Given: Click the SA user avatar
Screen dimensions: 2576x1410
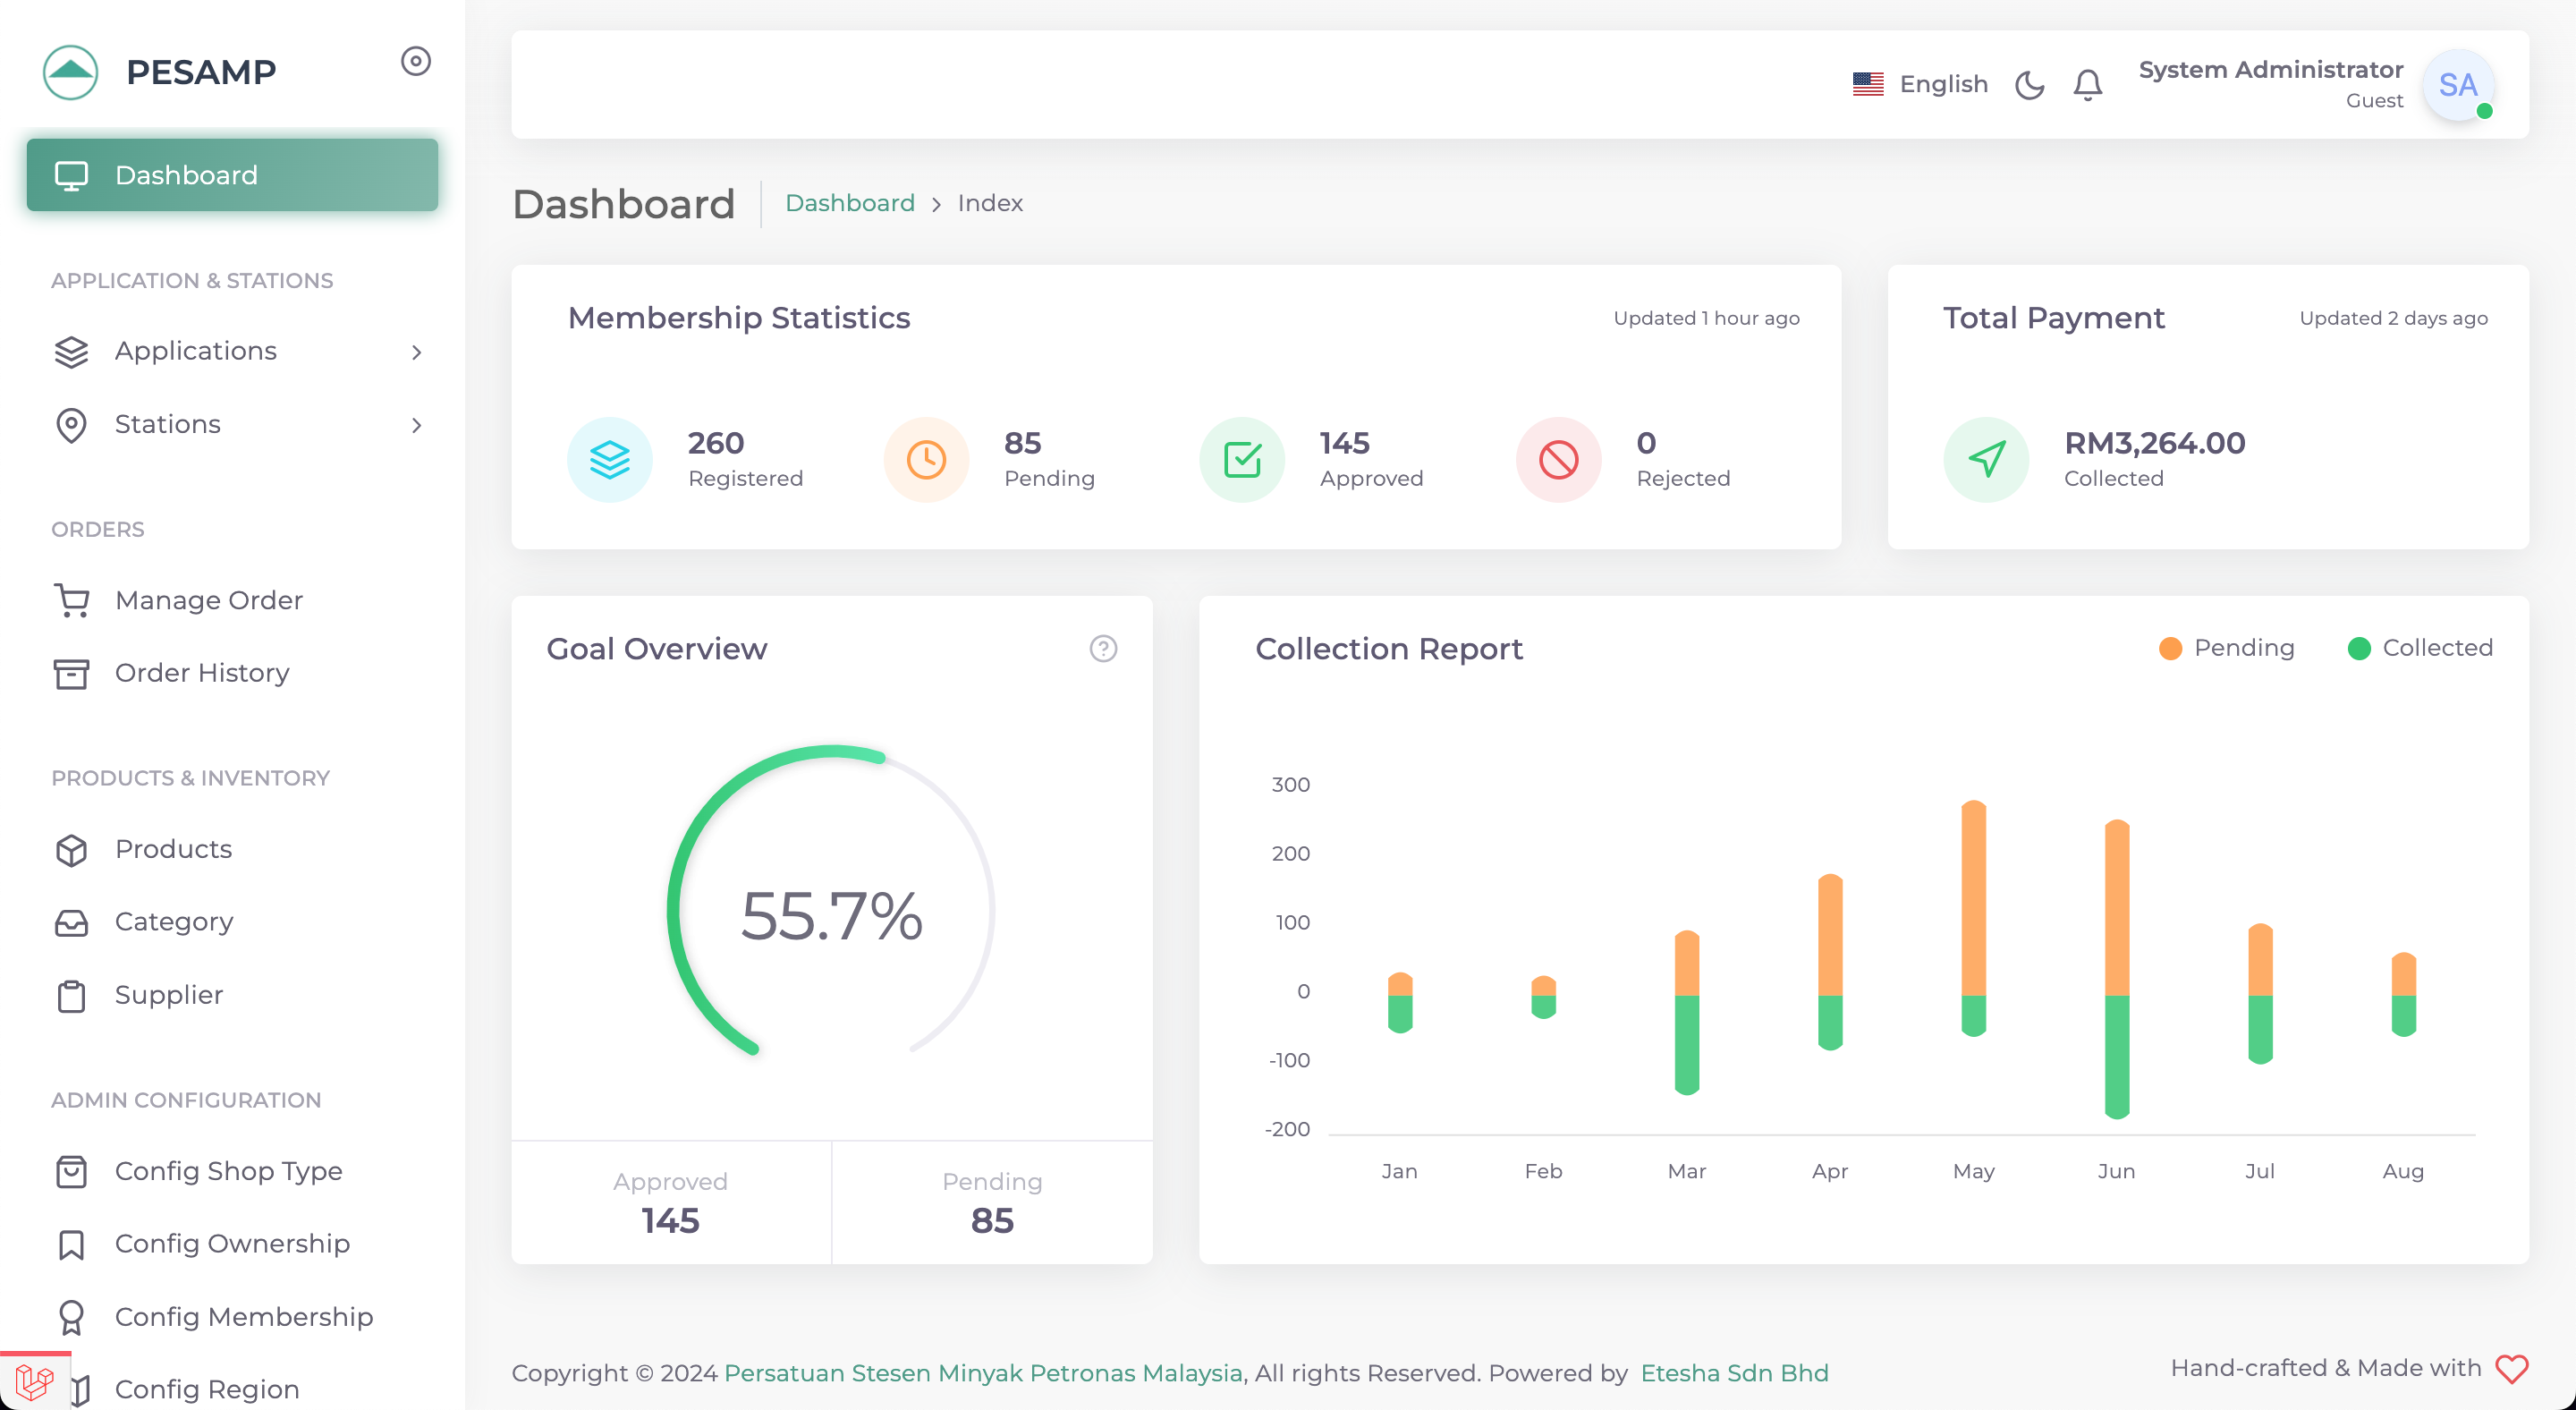Looking at the screenshot, I should pos(2457,85).
